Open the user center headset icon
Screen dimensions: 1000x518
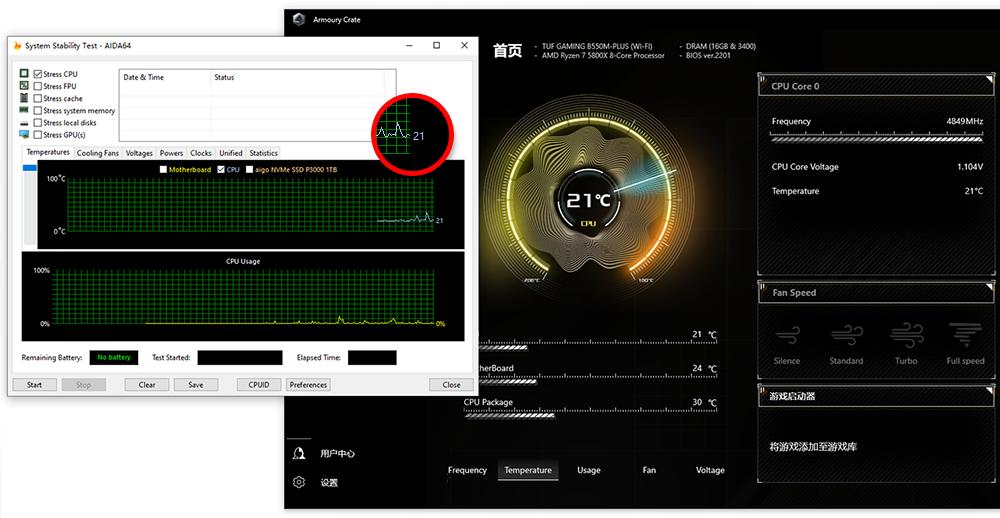(x=298, y=454)
